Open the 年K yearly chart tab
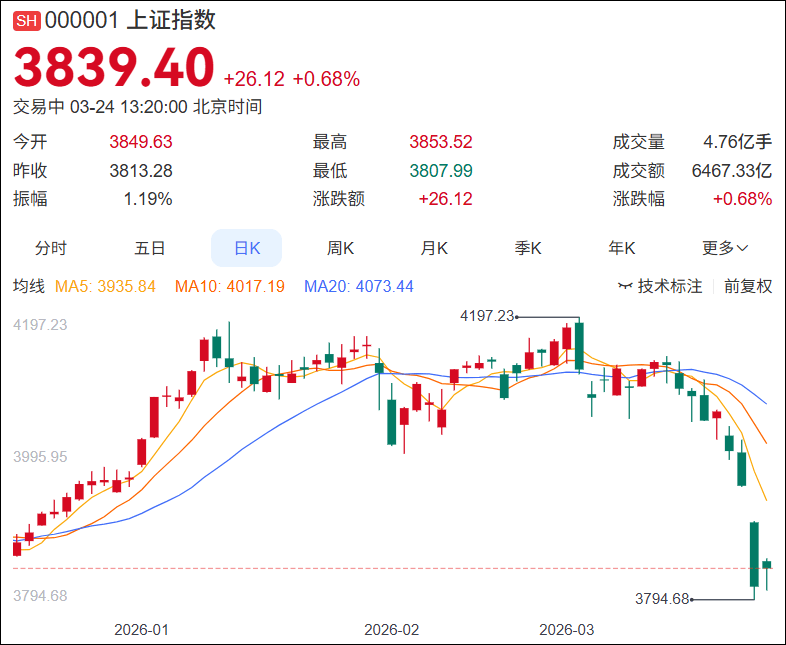The height and width of the screenshot is (645, 786). (x=622, y=248)
